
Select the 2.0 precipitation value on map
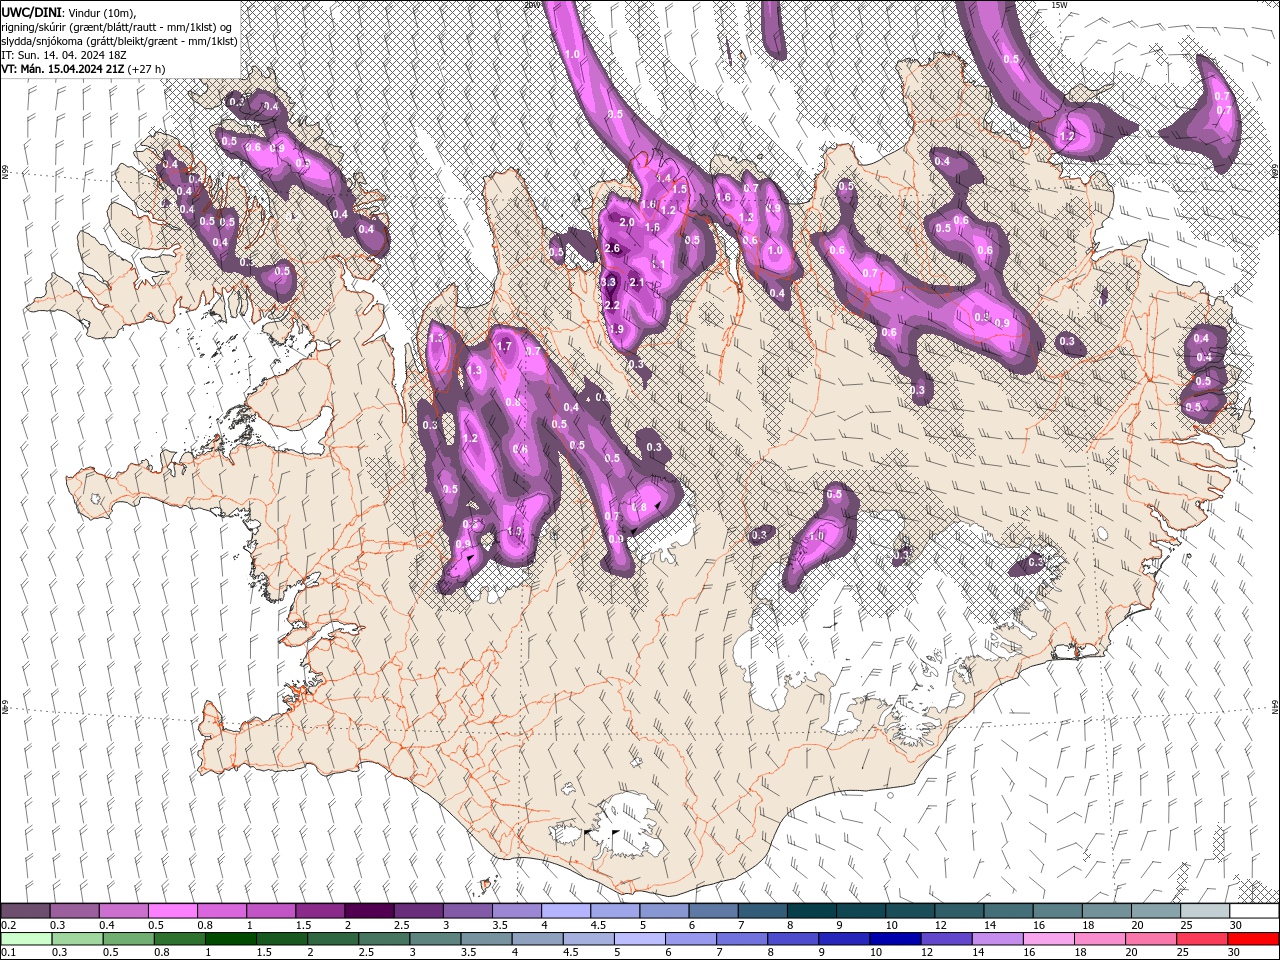point(627,222)
